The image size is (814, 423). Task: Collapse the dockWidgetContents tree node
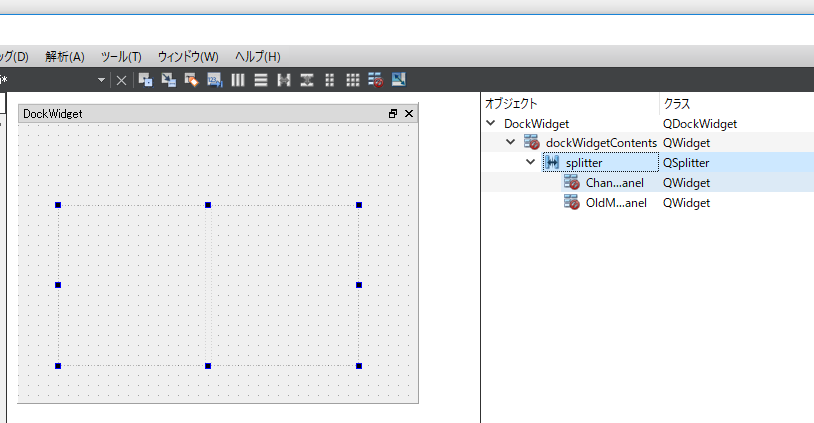511,143
